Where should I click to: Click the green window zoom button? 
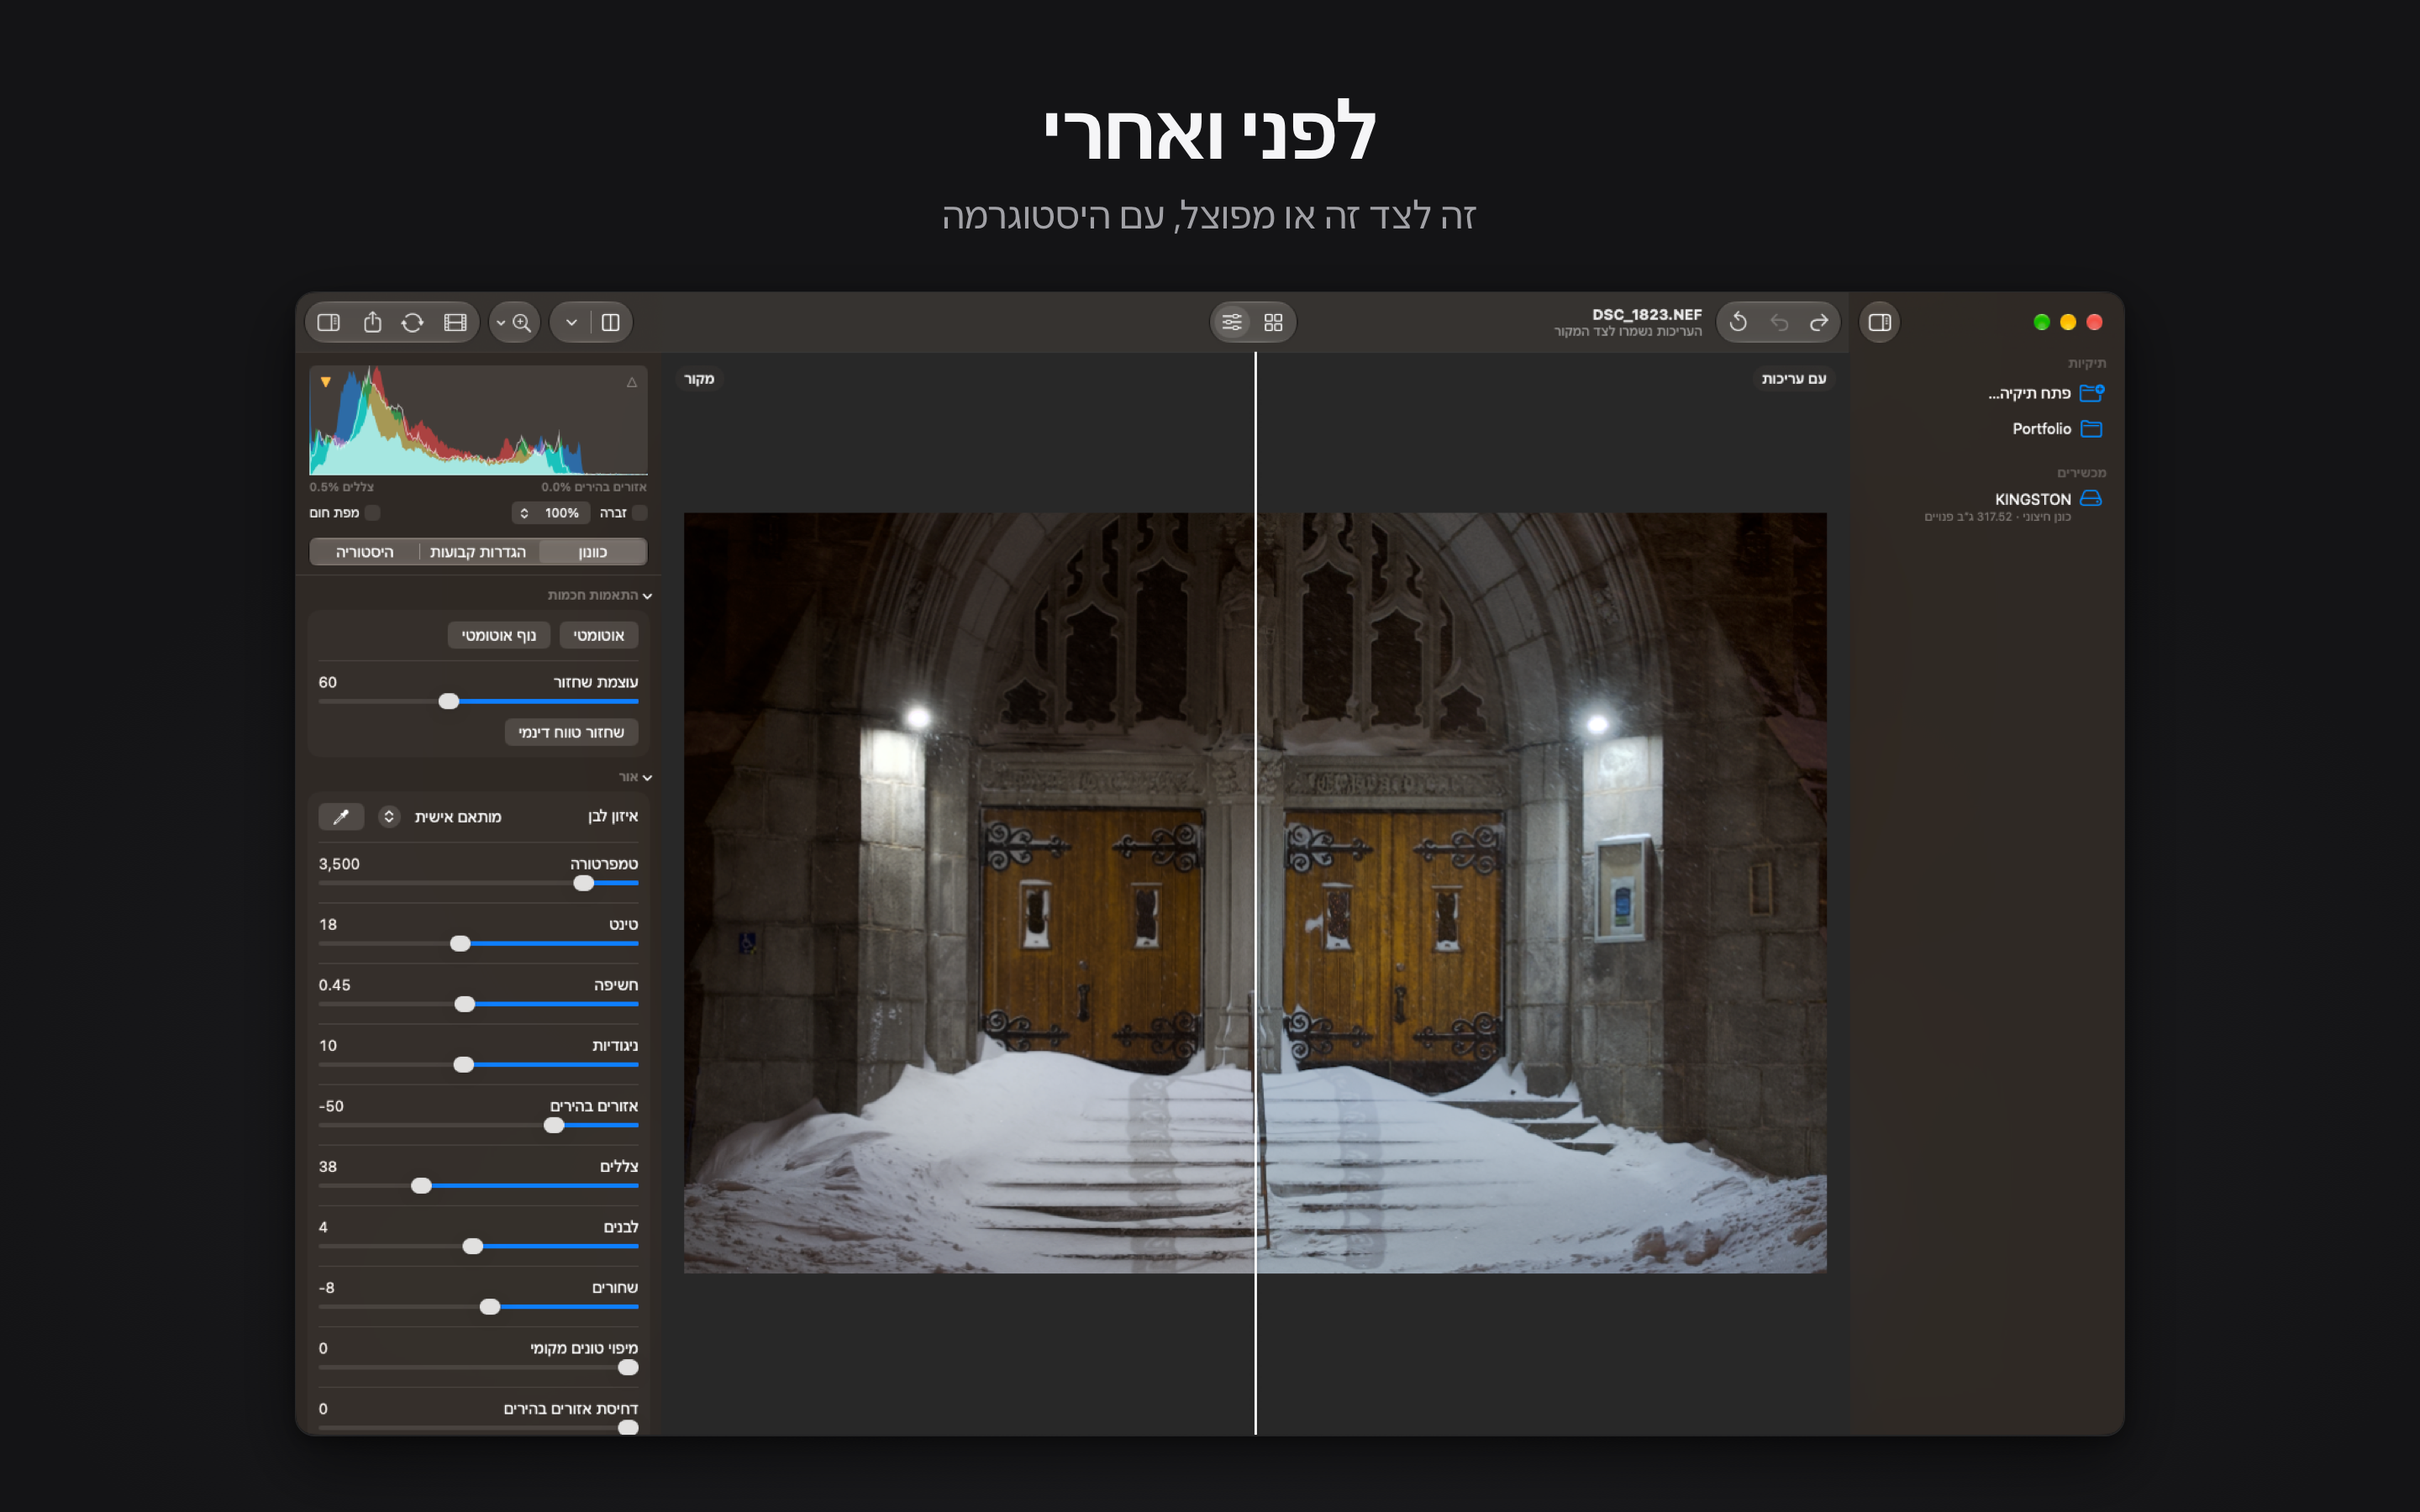(x=2042, y=322)
